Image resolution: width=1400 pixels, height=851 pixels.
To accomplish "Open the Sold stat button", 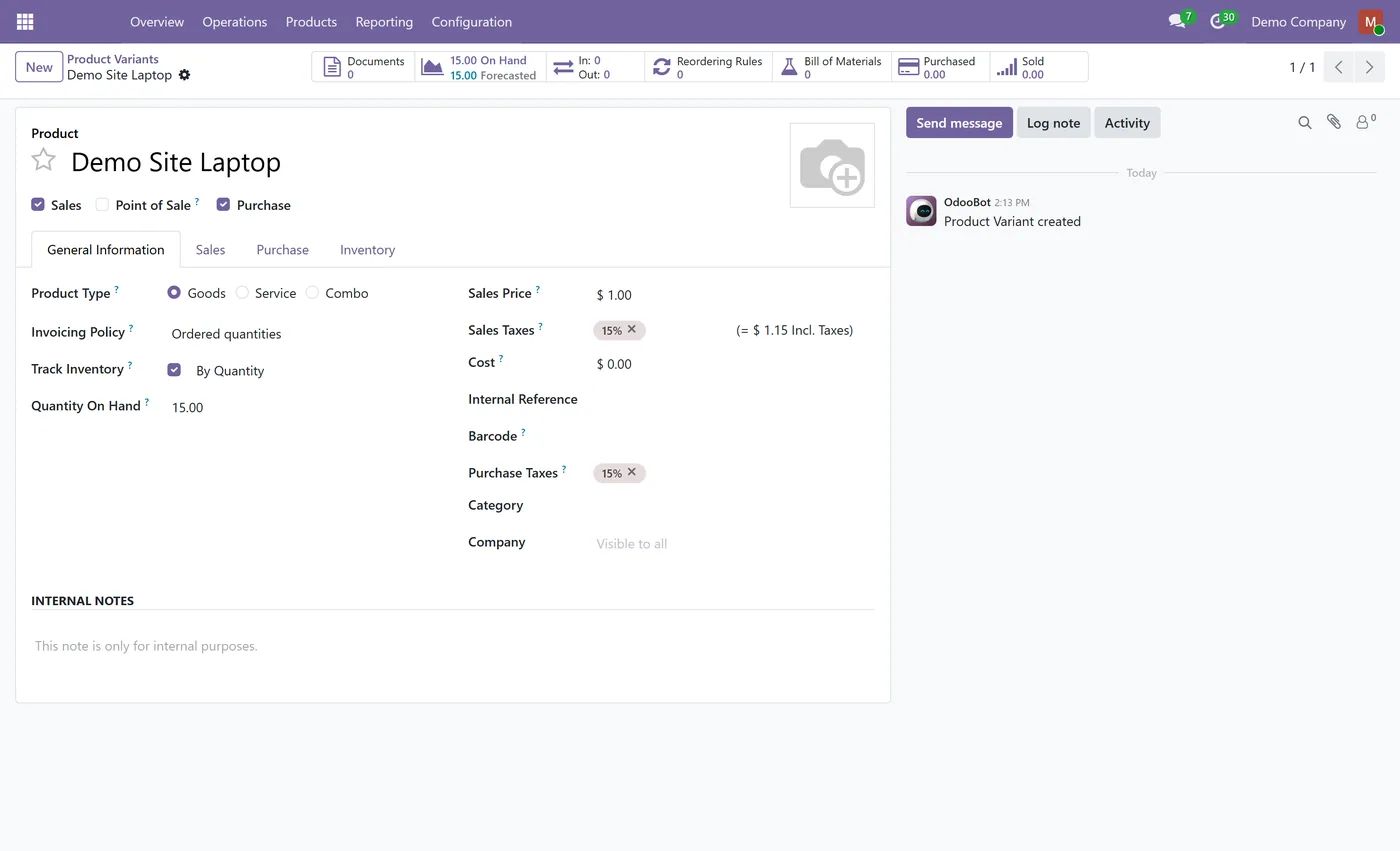I will (x=1038, y=67).
